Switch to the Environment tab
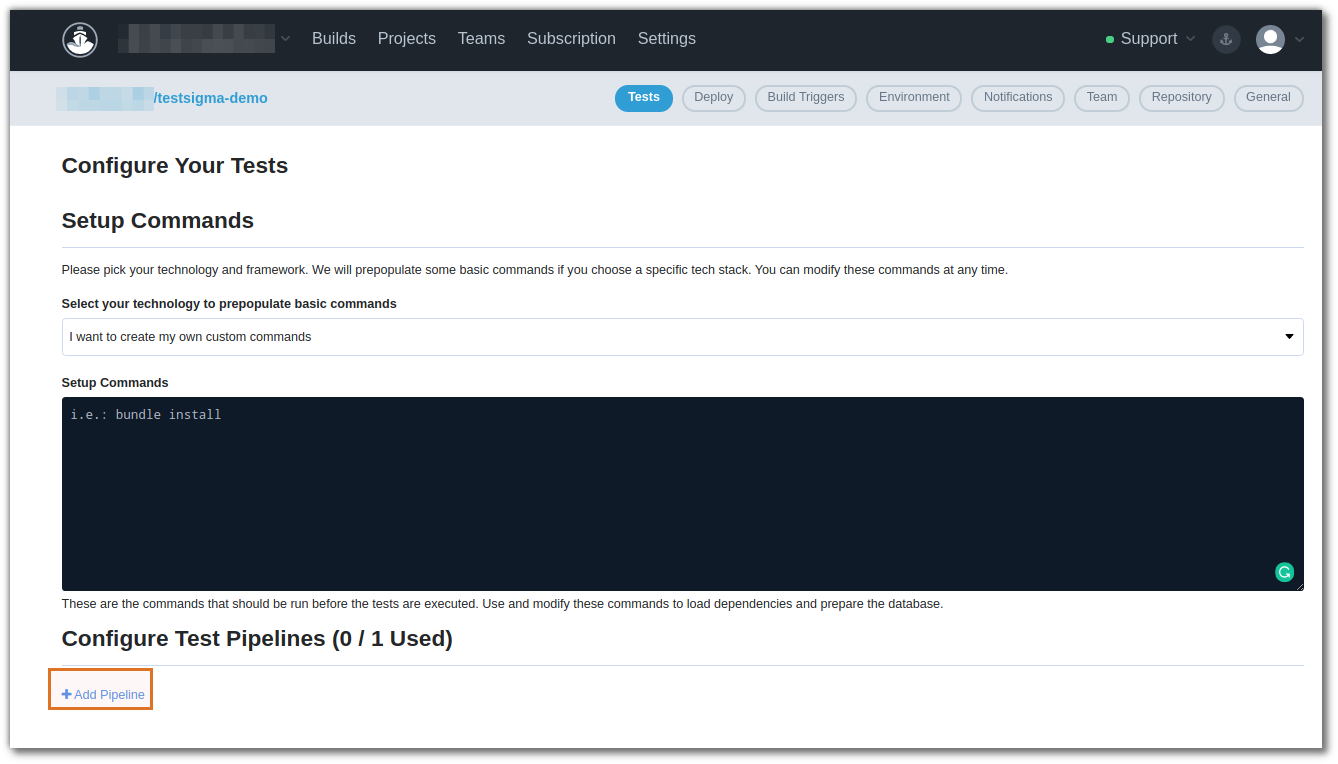This screenshot has height=764, width=1338. coord(913,97)
